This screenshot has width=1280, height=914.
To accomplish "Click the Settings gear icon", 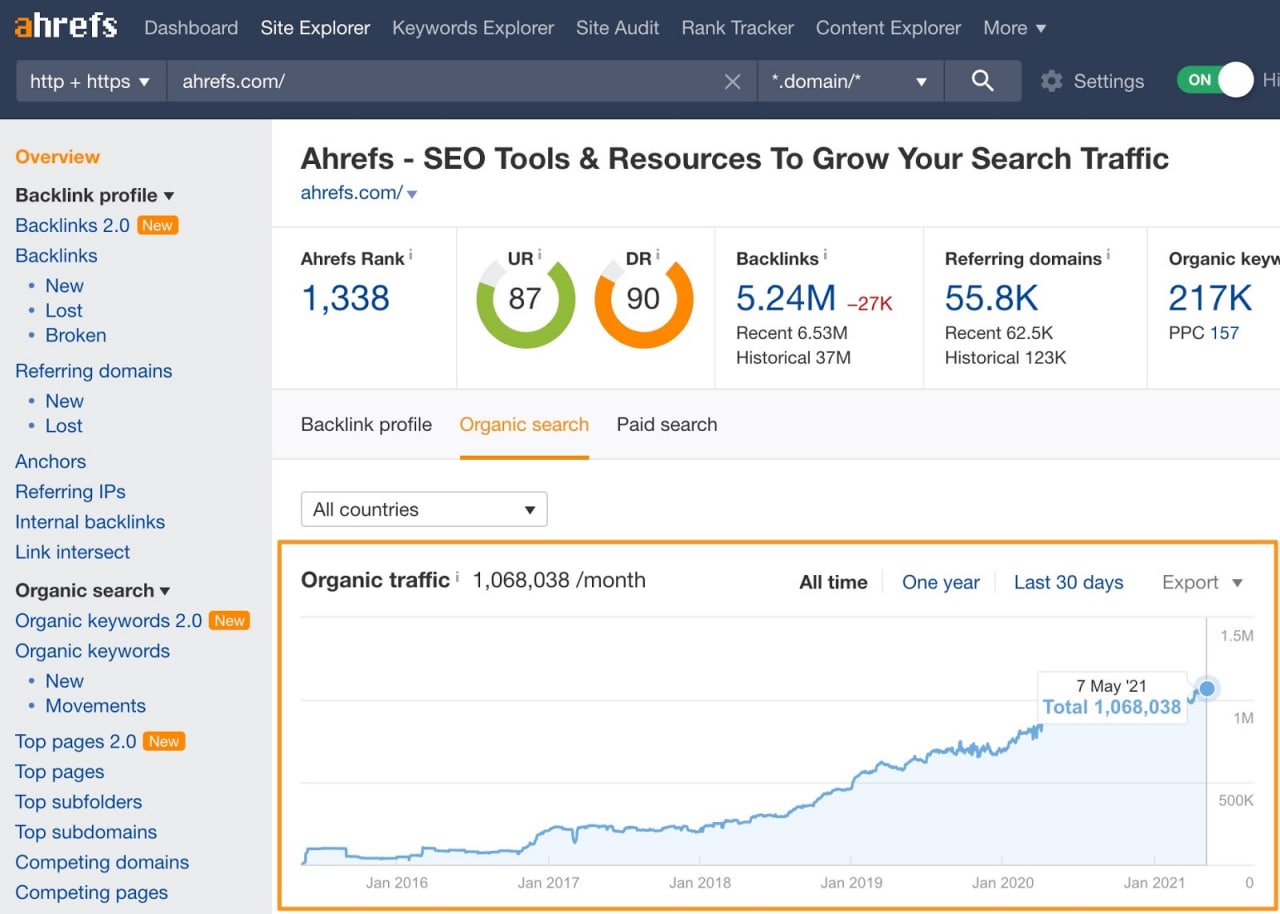I will [x=1051, y=82].
